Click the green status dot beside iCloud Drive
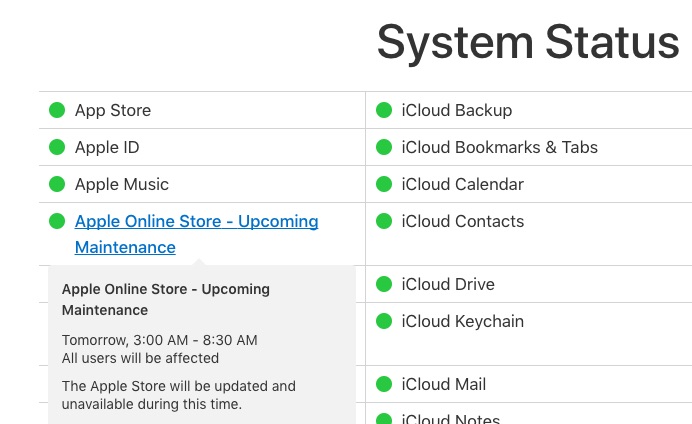The height and width of the screenshot is (424, 692). point(384,284)
